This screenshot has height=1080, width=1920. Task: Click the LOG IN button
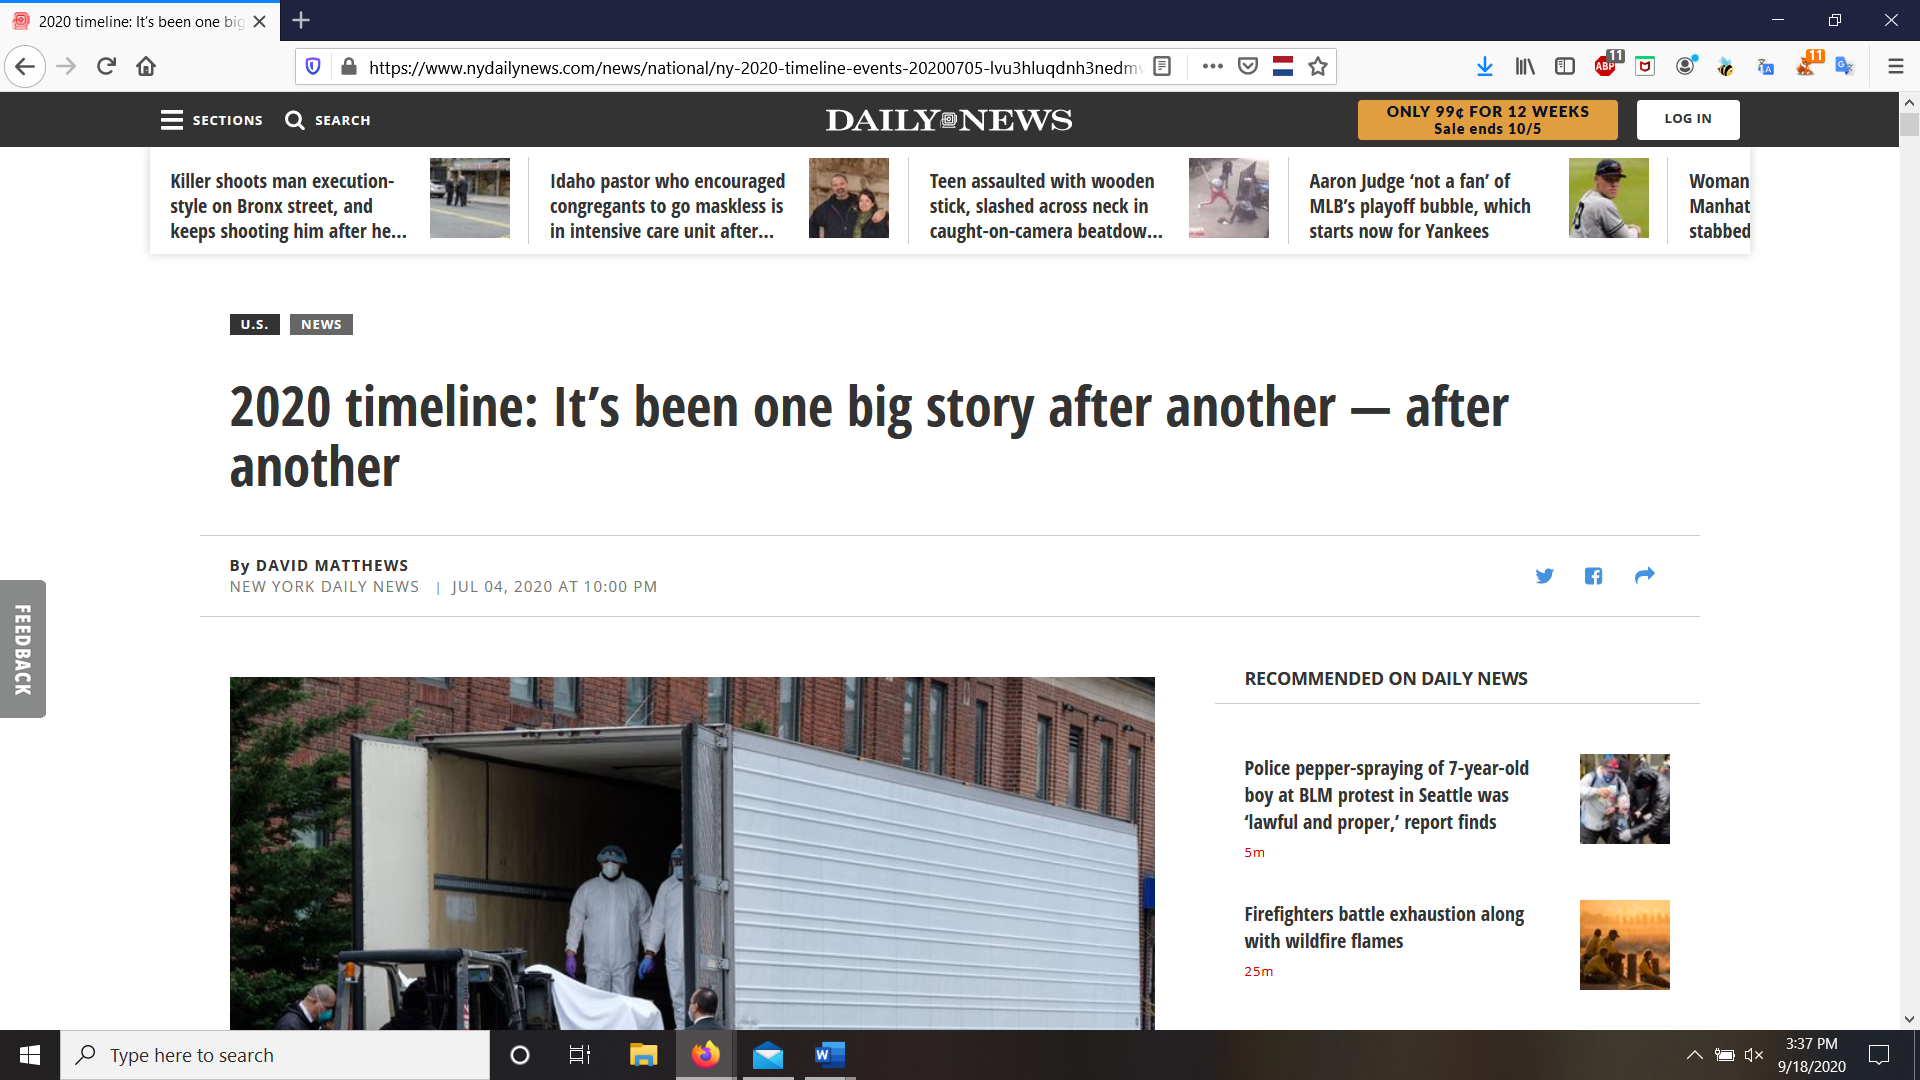(1687, 119)
